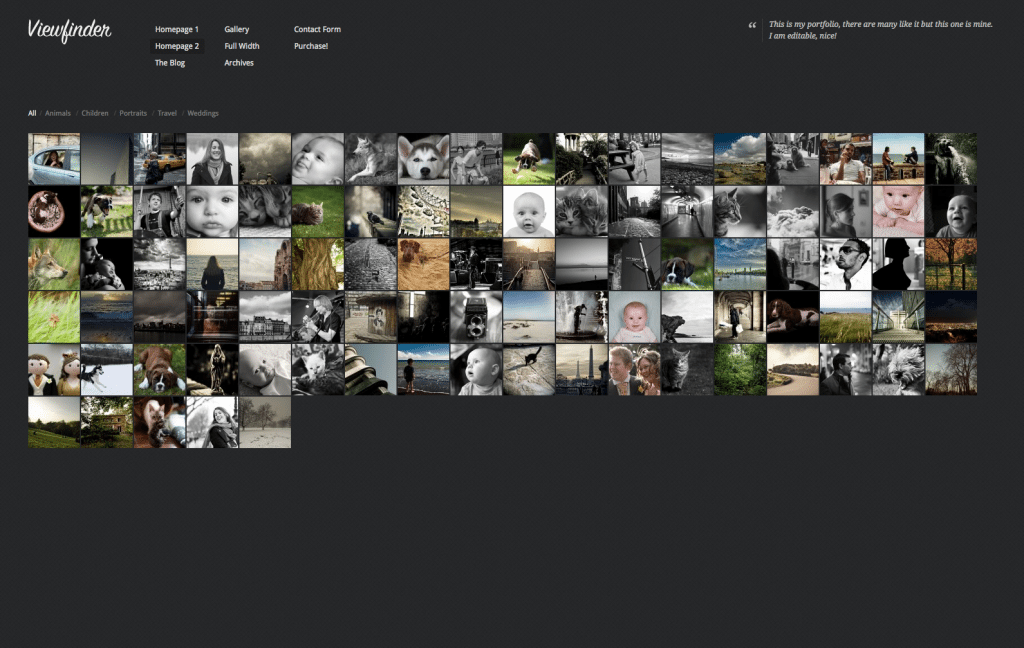Open the woman in blue car photo
This screenshot has width=1024, height=648.
(x=54, y=159)
